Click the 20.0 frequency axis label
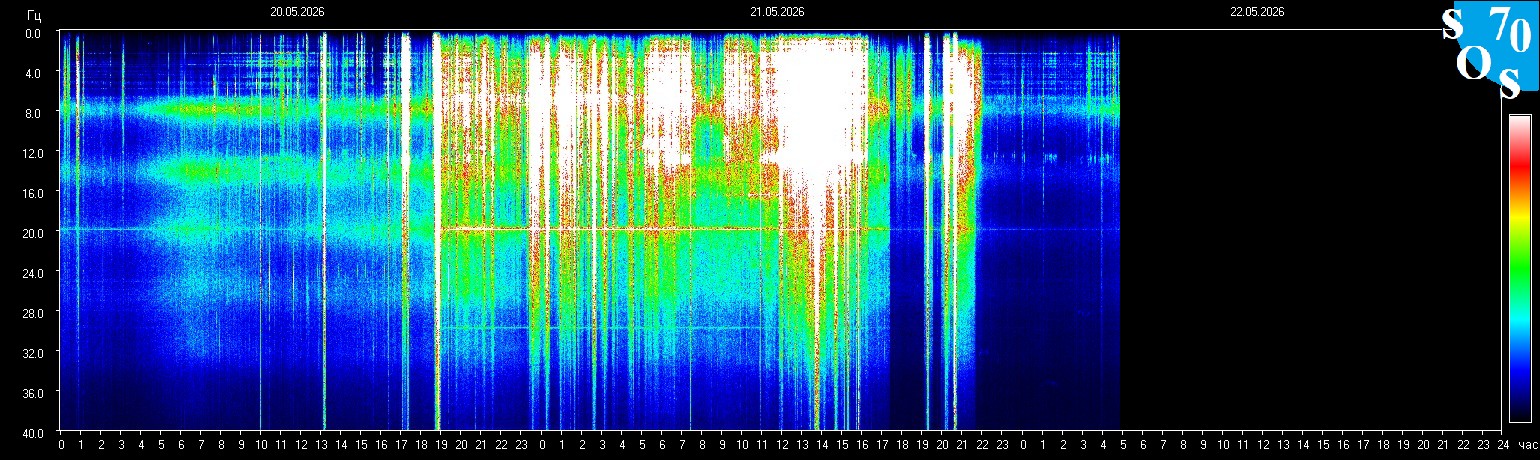Screen dimensions: 1540x460 tap(31, 233)
